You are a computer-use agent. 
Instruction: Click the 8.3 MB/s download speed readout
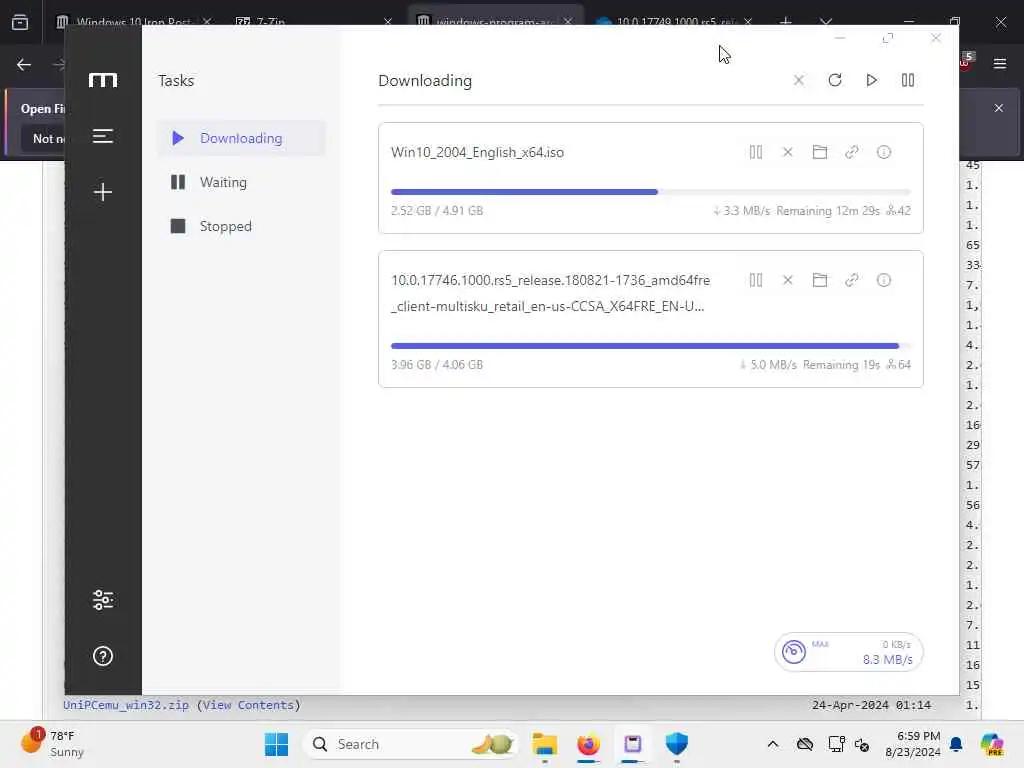point(888,660)
